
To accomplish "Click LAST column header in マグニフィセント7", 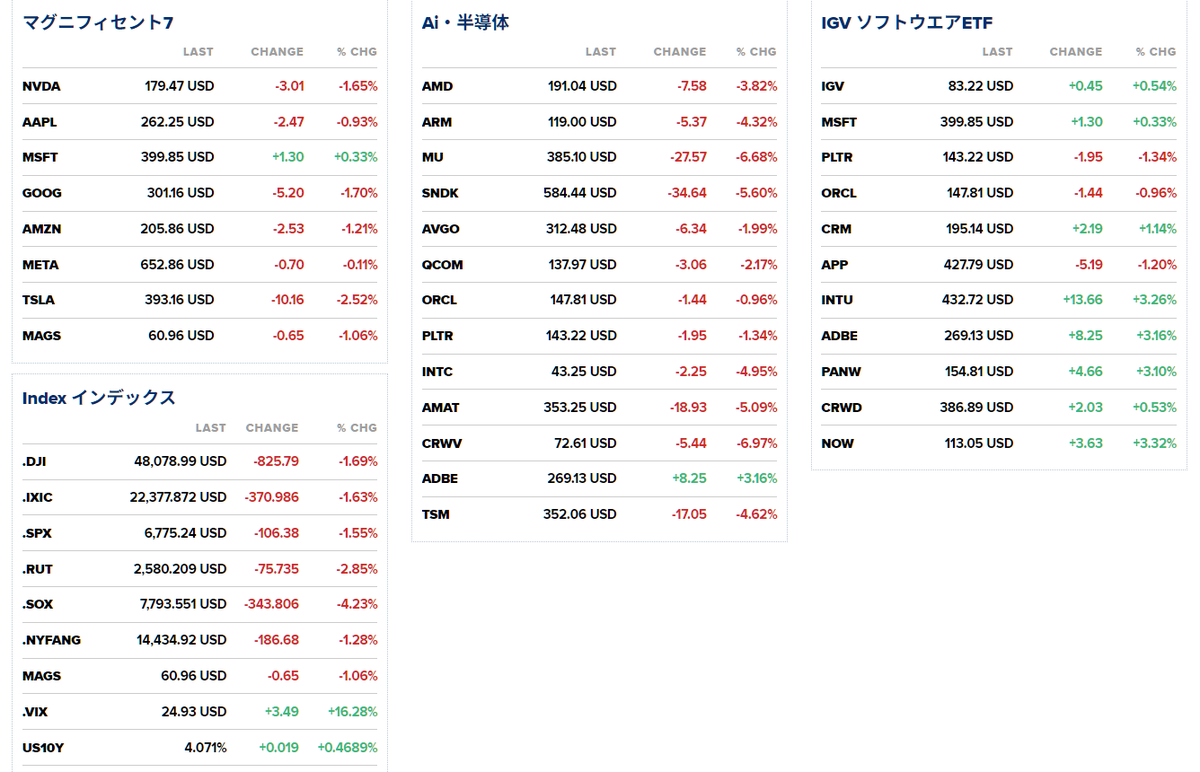I will click(198, 52).
